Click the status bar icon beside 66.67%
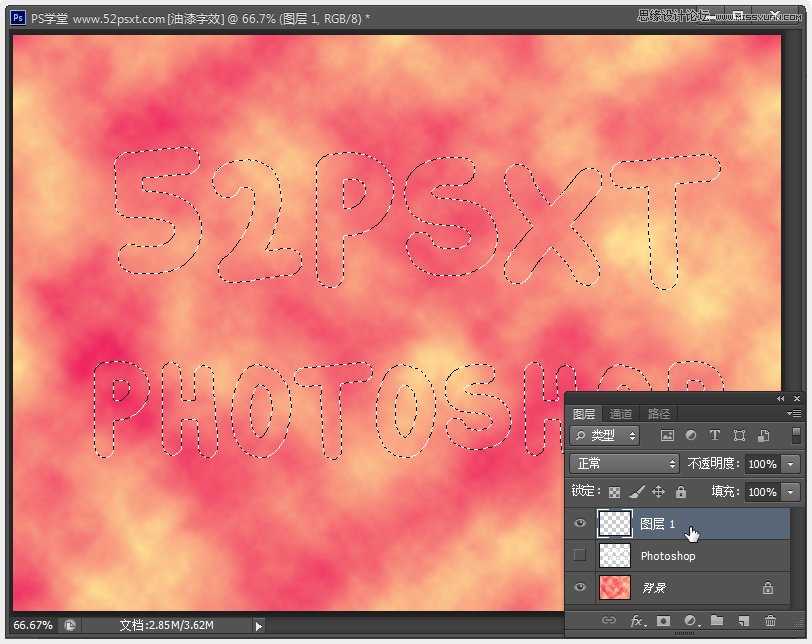This screenshot has height=644, width=812. pyautogui.click(x=70, y=625)
